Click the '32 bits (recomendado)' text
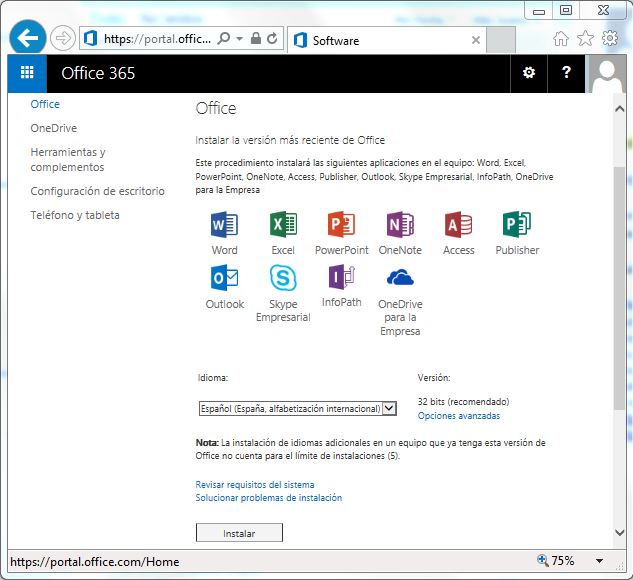Image resolution: width=633 pixels, height=580 pixels. (x=463, y=402)
